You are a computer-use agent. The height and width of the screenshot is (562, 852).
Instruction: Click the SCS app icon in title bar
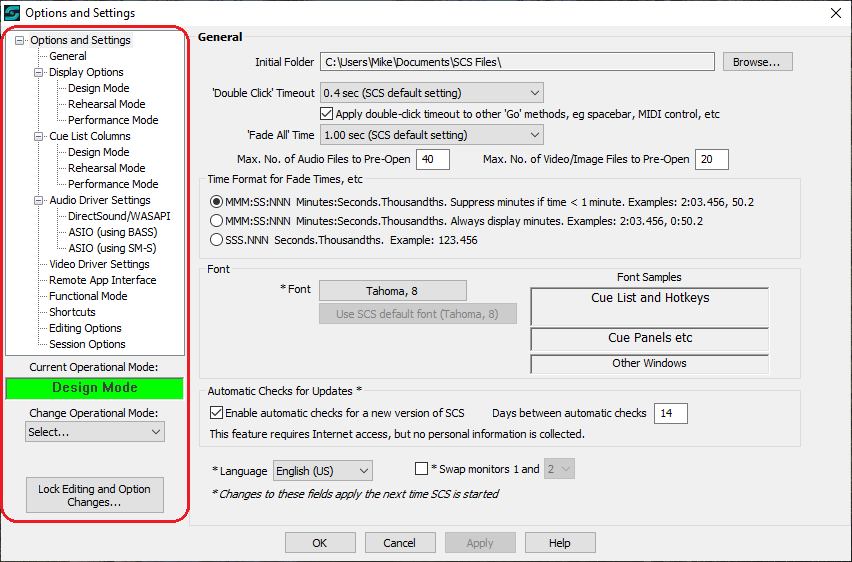[12, 13]
